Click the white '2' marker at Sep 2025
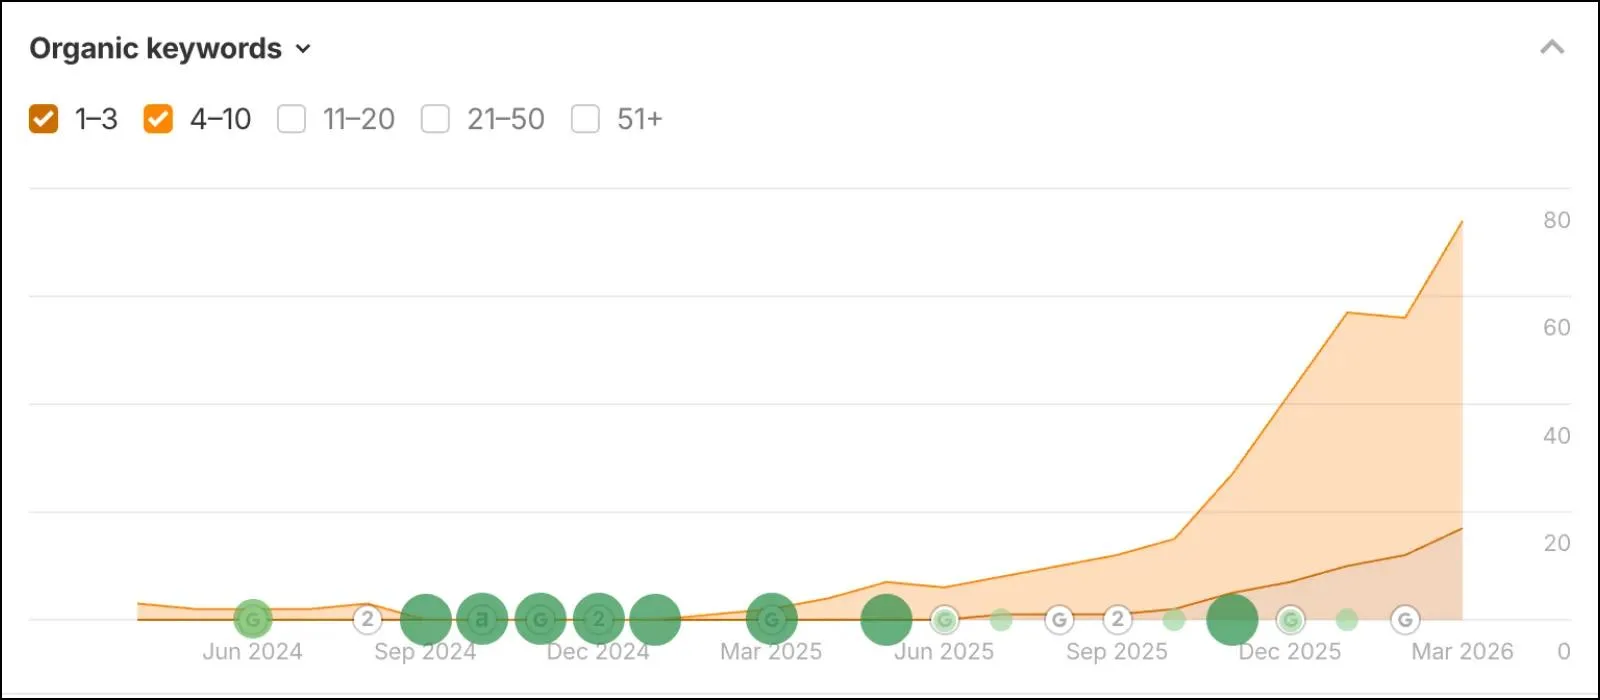The image size is (1600, 700). 1117,620
